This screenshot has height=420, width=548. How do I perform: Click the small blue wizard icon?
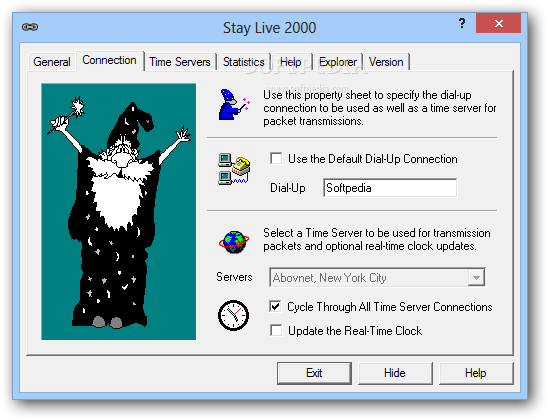coord(234,104)
